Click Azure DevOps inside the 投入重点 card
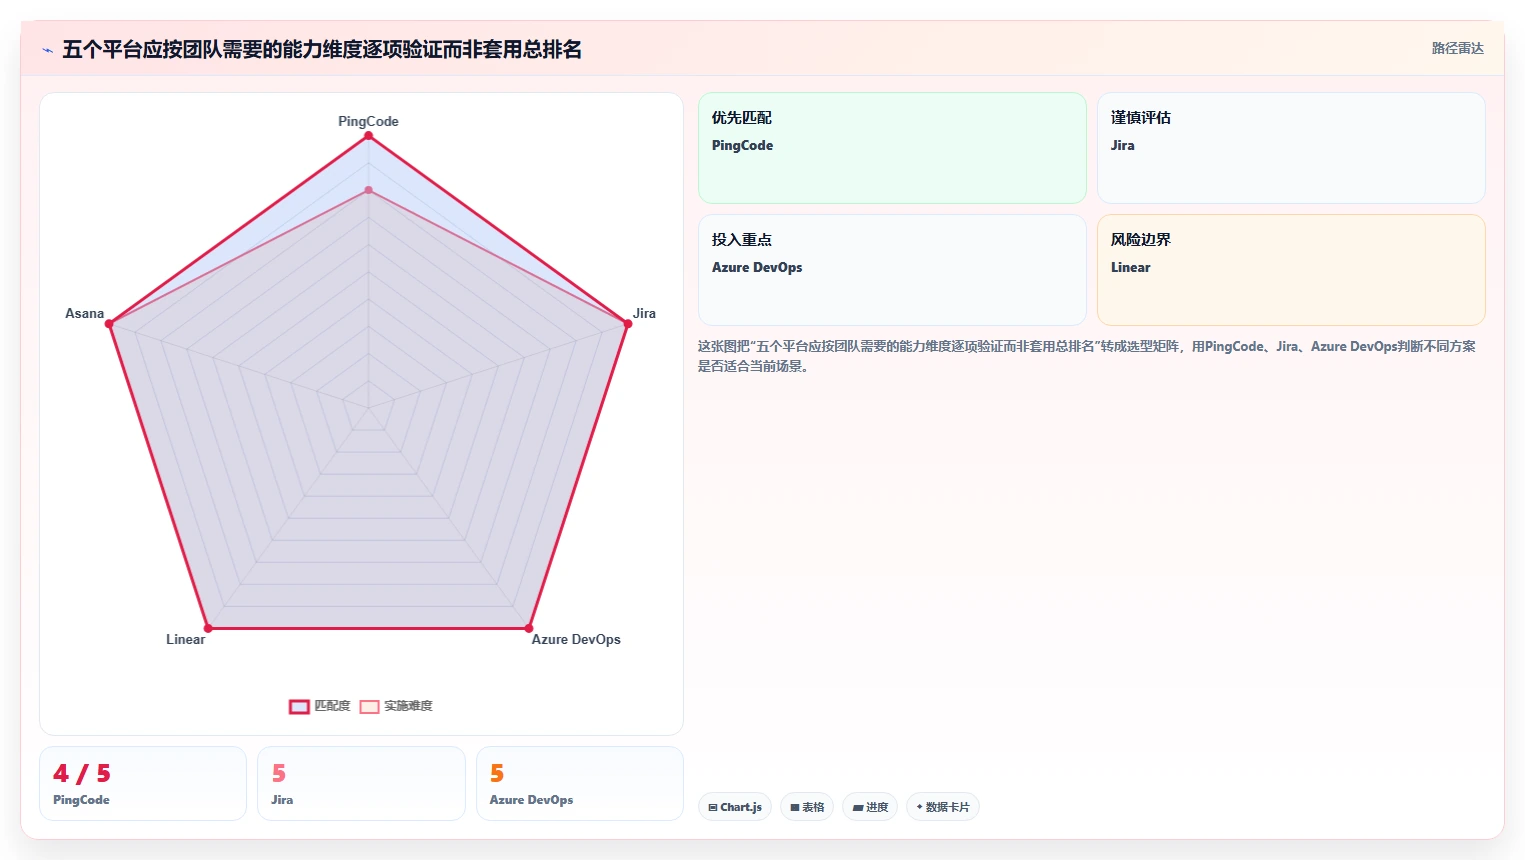Image resolution: width=1525 pixels, height=860 pixels. [x=757, y=267]
